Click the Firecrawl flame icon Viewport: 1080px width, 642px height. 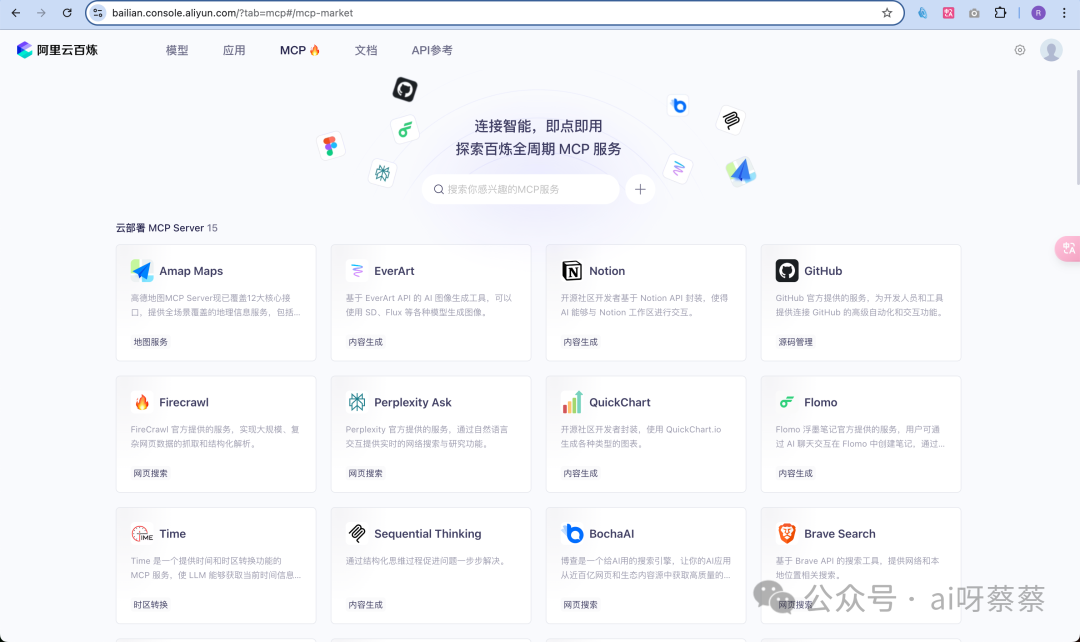(142, 402)
